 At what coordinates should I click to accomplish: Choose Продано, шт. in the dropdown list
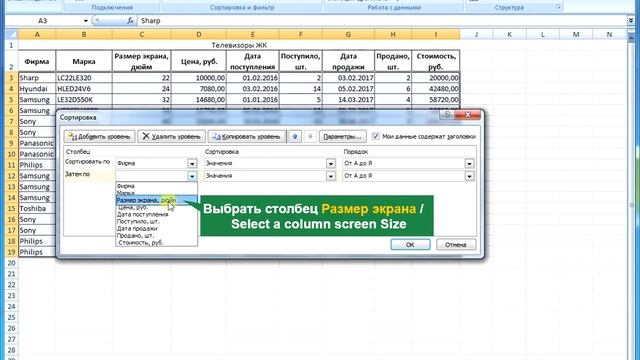click(x=156, y=236)
